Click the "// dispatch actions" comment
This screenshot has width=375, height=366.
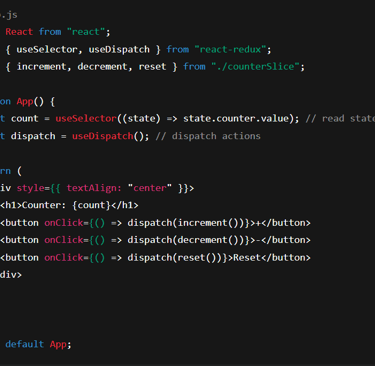(x=208, y=136)
